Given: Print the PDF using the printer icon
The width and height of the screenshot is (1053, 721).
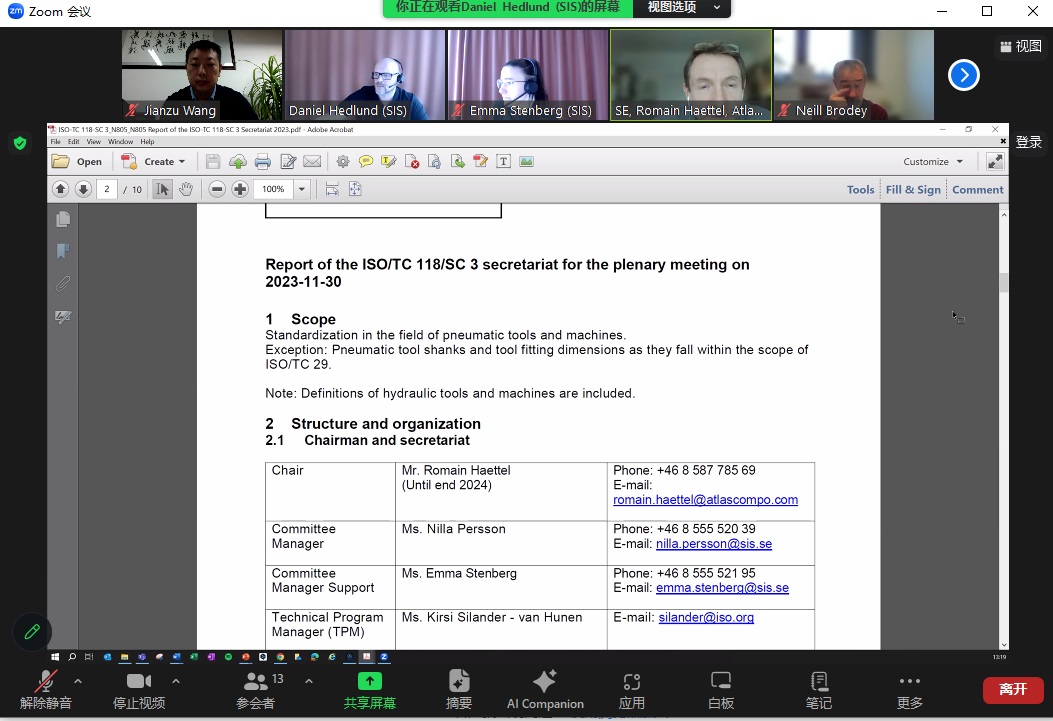Looking at the screenshot, I should 263,162.
